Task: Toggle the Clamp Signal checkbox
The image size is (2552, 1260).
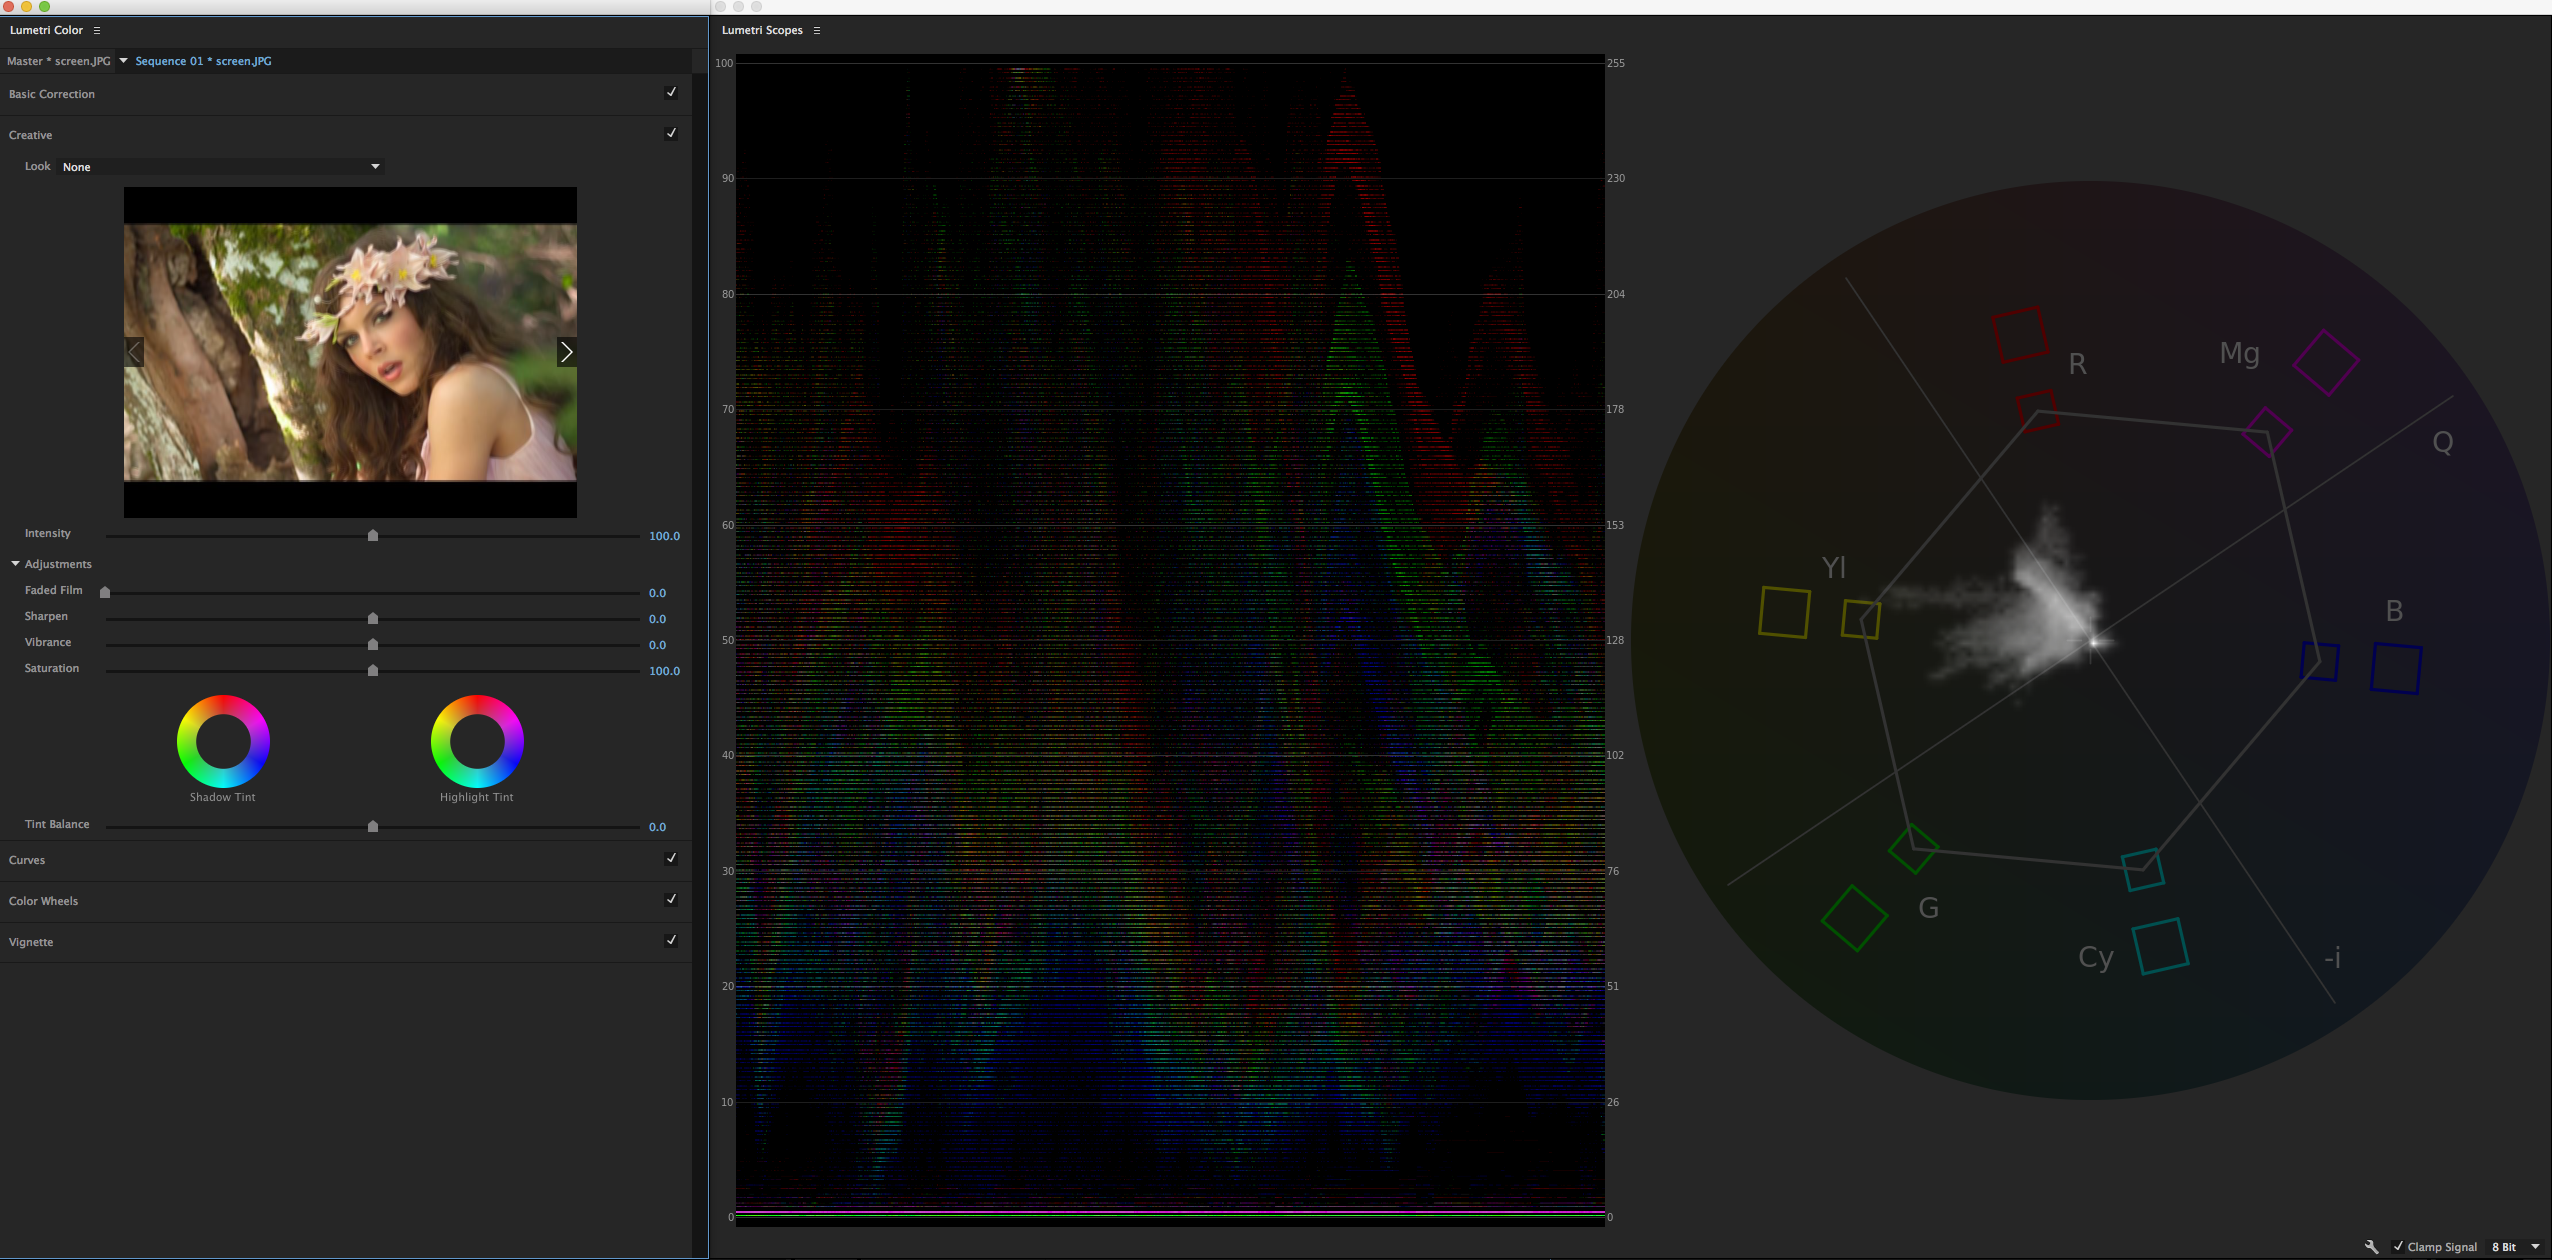Action: pos(2398,1246)
